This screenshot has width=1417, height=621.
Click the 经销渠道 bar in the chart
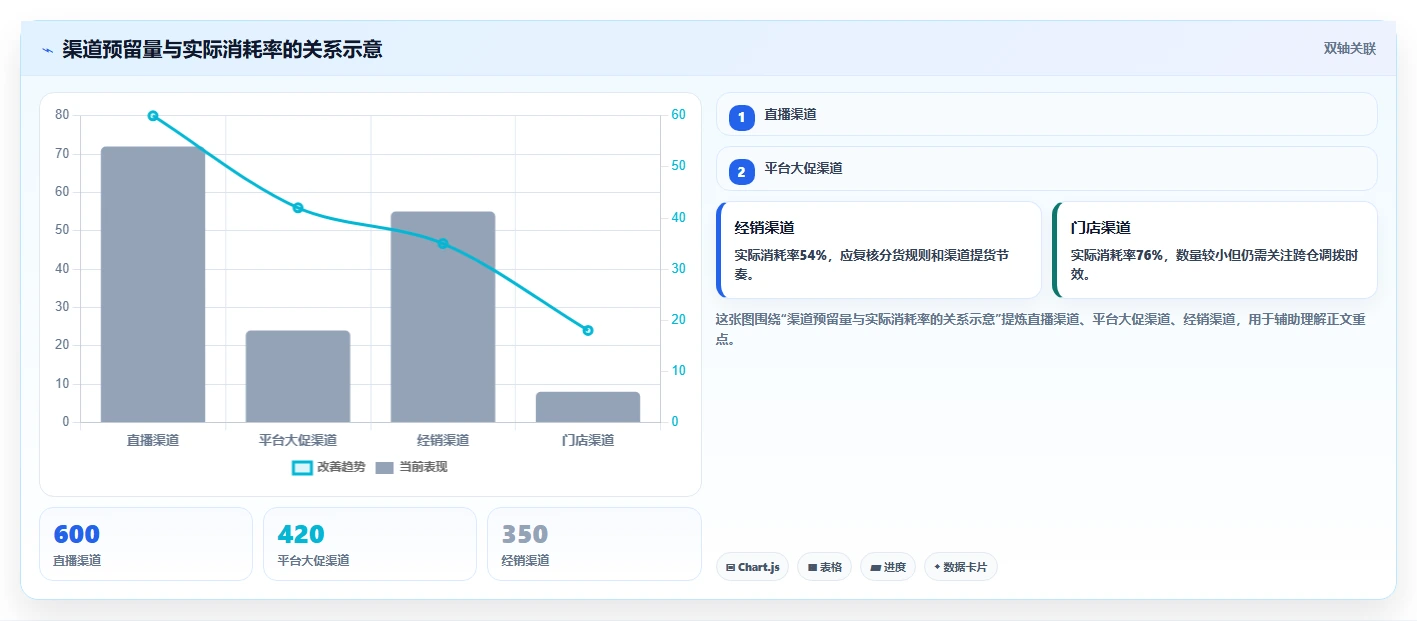point(443,317)
